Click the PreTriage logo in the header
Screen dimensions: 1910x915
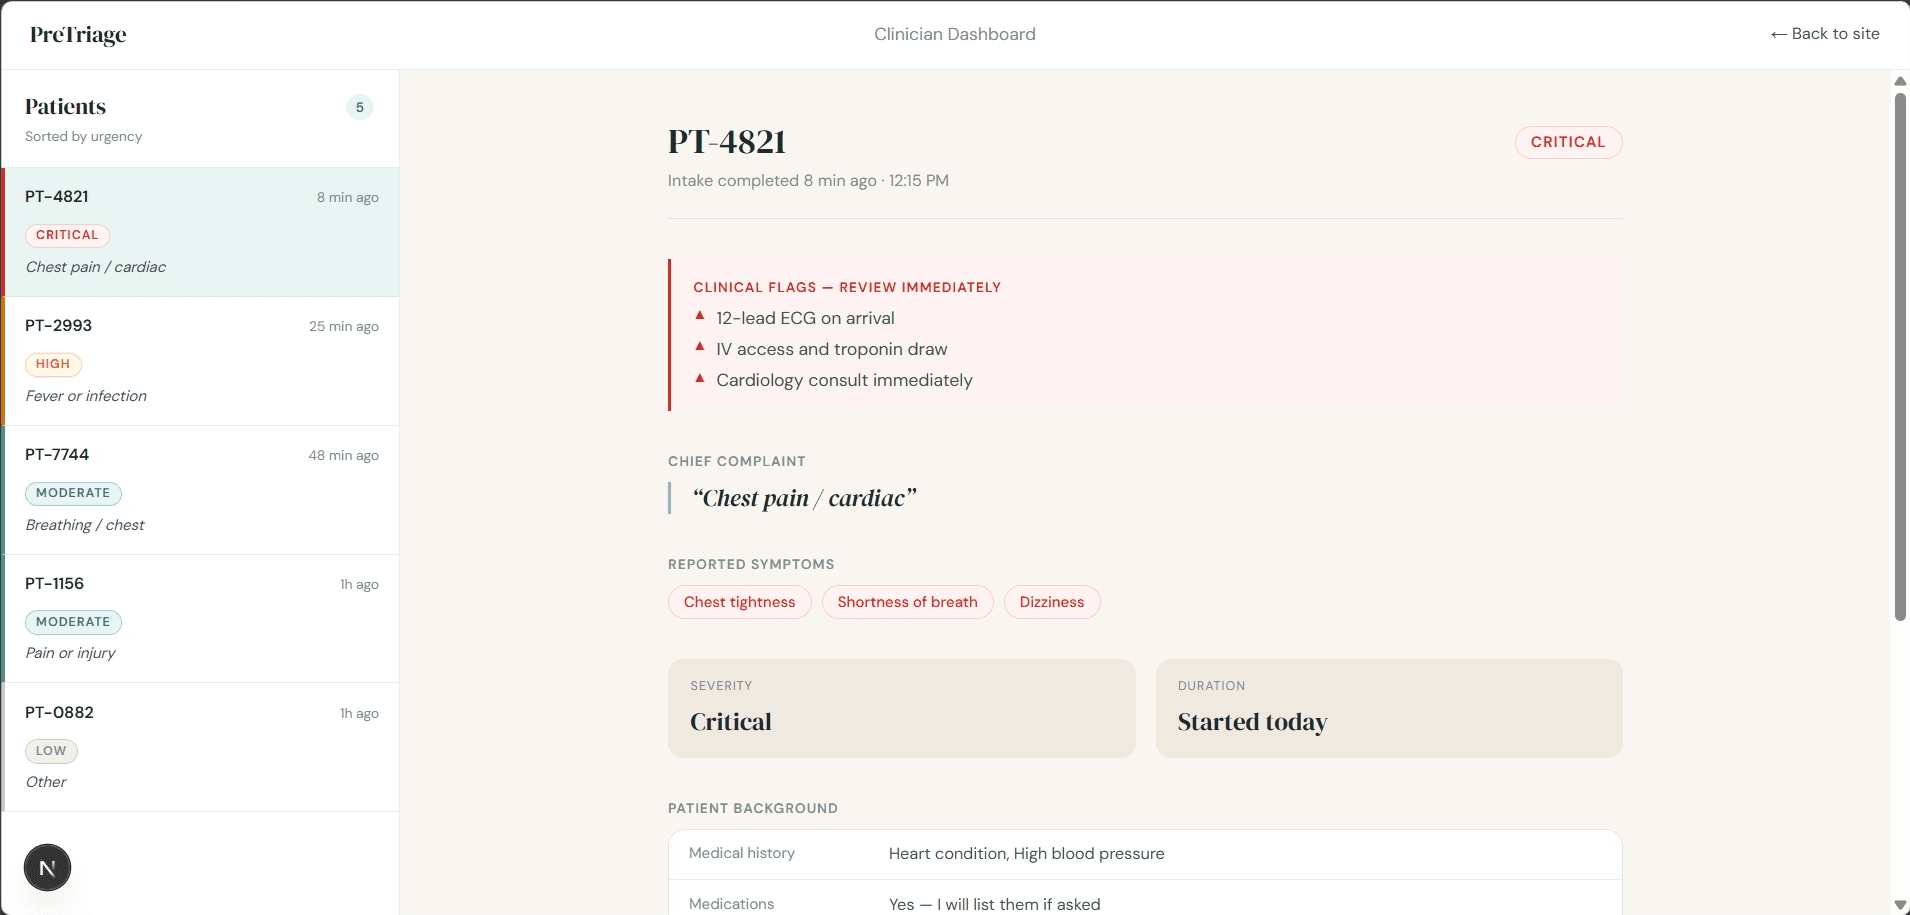[x=78, y=34]
